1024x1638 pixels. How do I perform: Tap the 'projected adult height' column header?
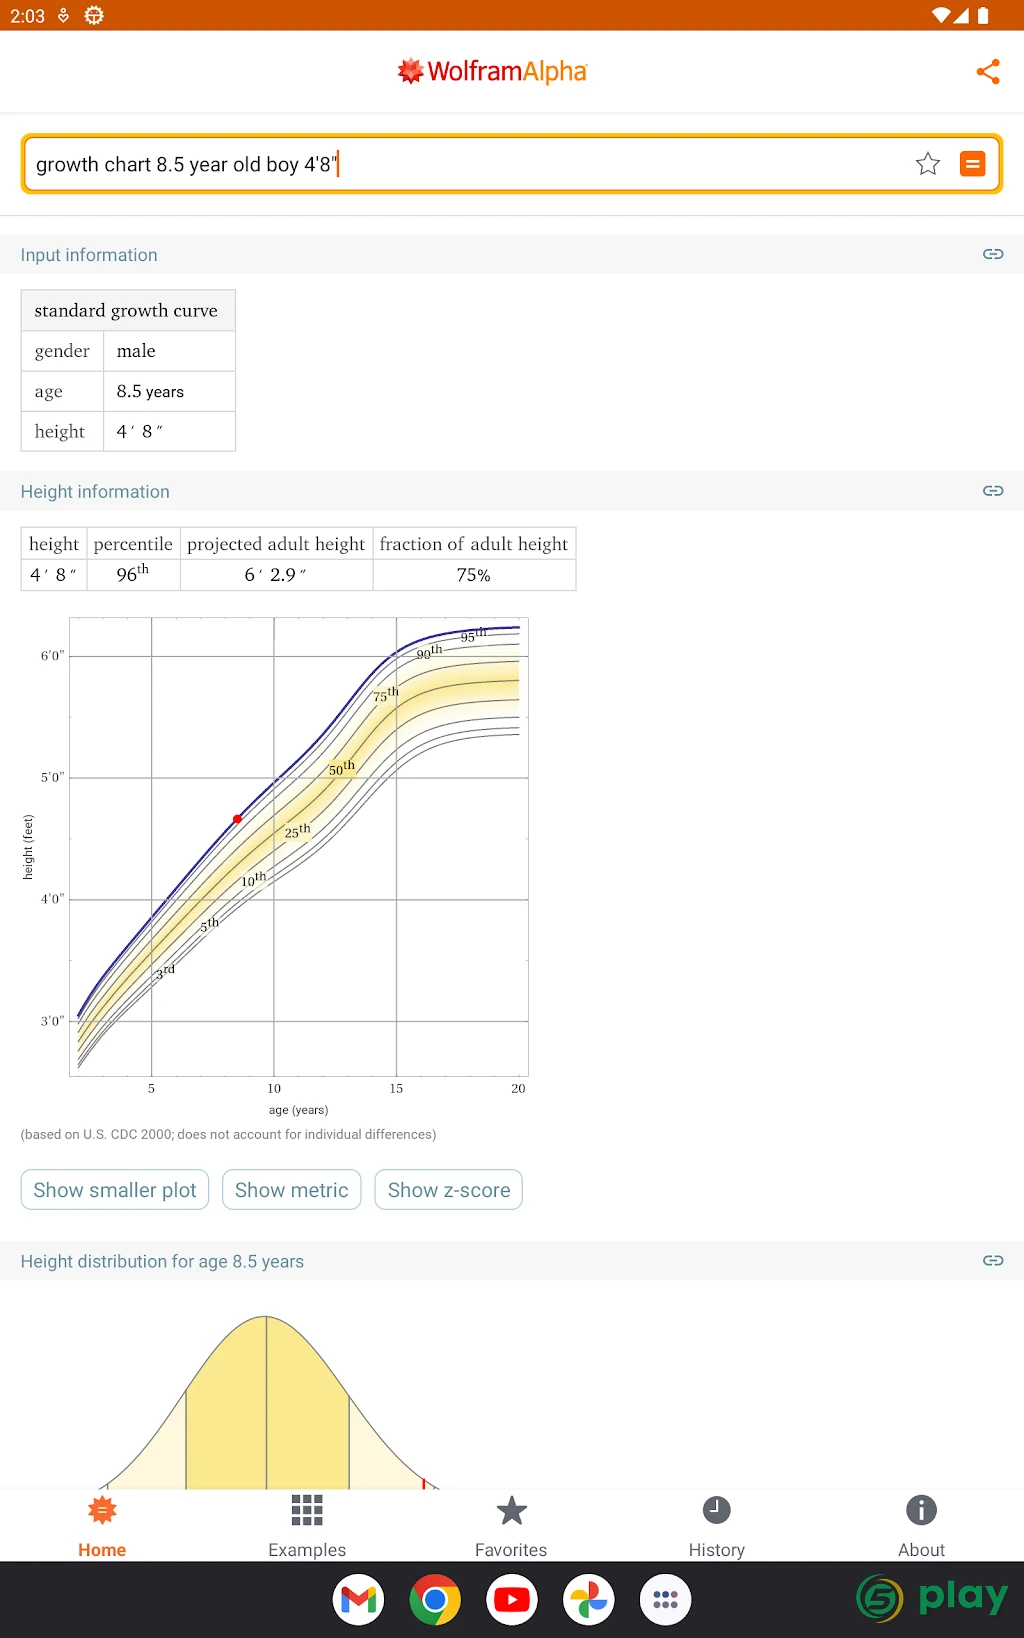[276, 544]
